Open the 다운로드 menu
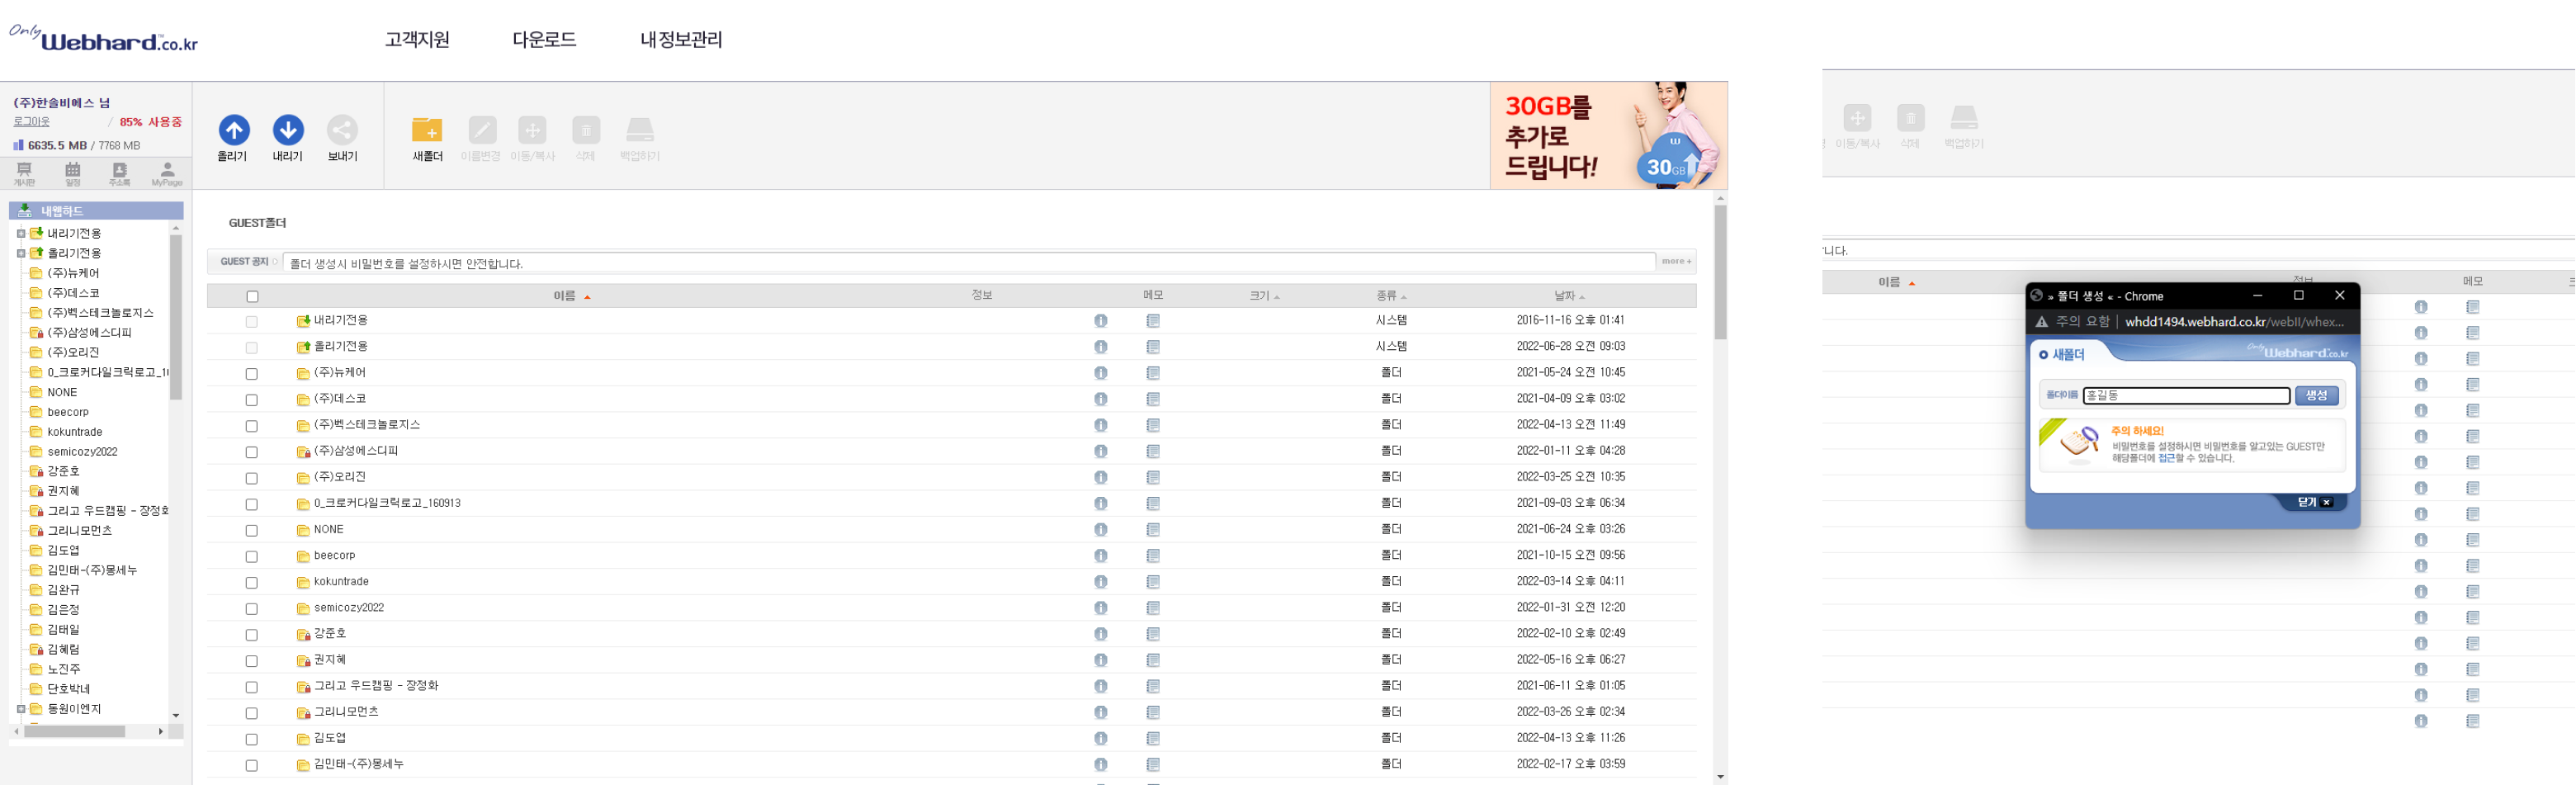This screenshot has height=785, width=2576. [x=544, y=39]
